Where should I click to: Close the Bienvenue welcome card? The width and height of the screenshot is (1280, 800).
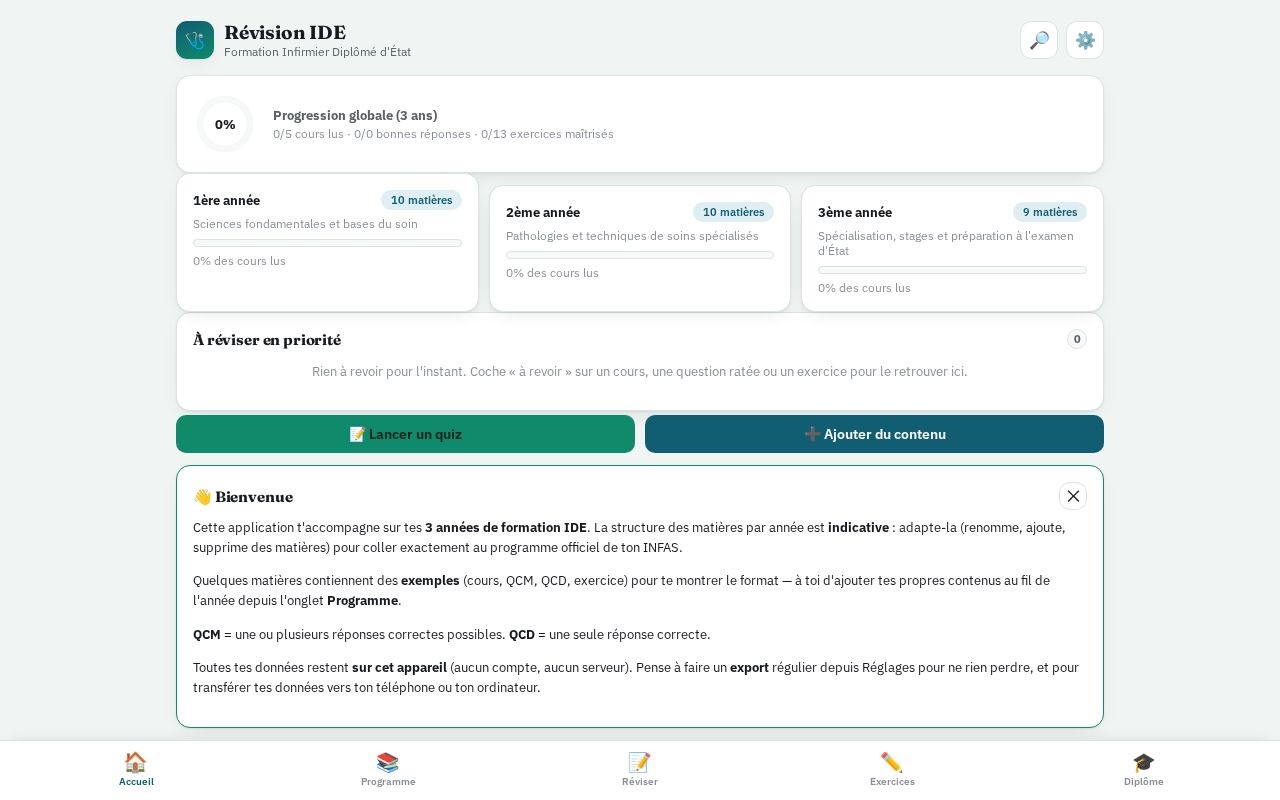(x=1073, y=496)
